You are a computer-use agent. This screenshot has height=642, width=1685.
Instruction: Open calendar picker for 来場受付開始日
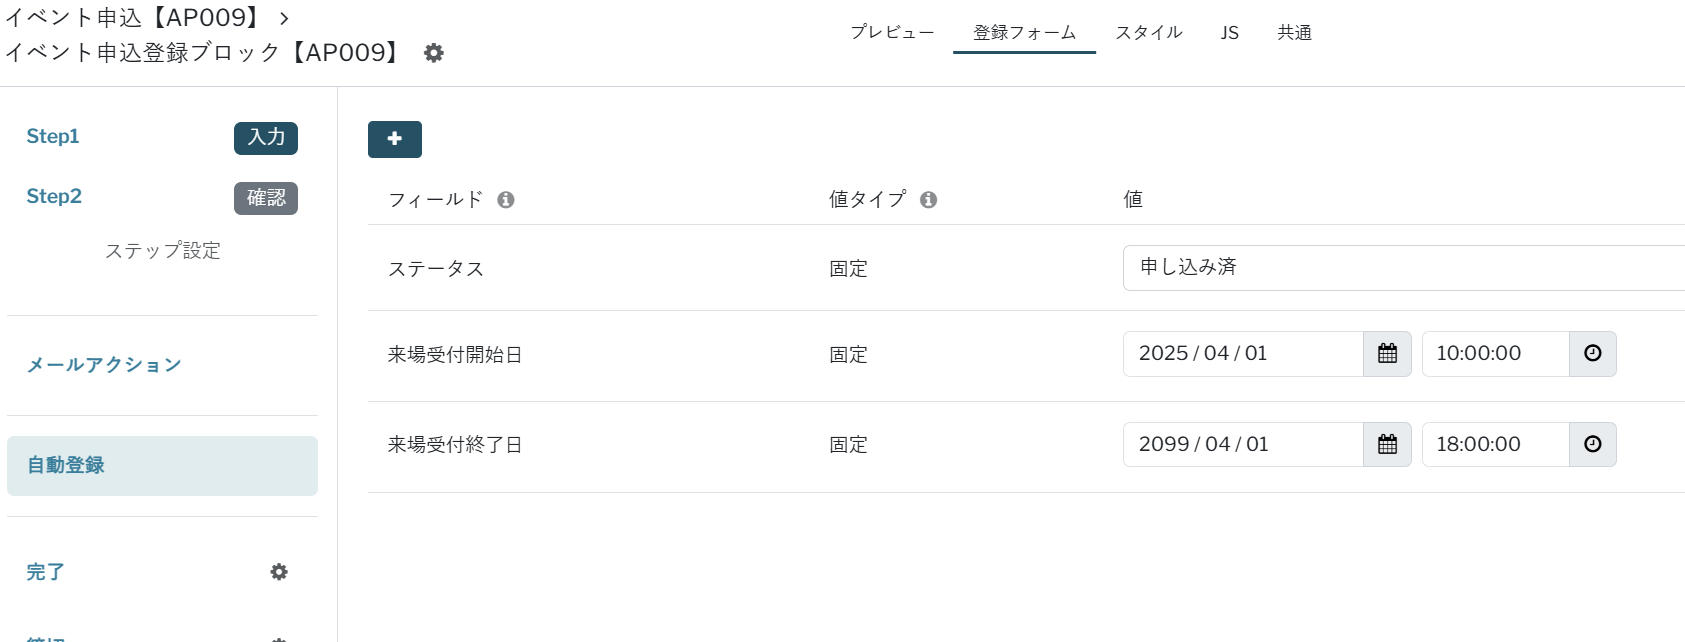1387,354
